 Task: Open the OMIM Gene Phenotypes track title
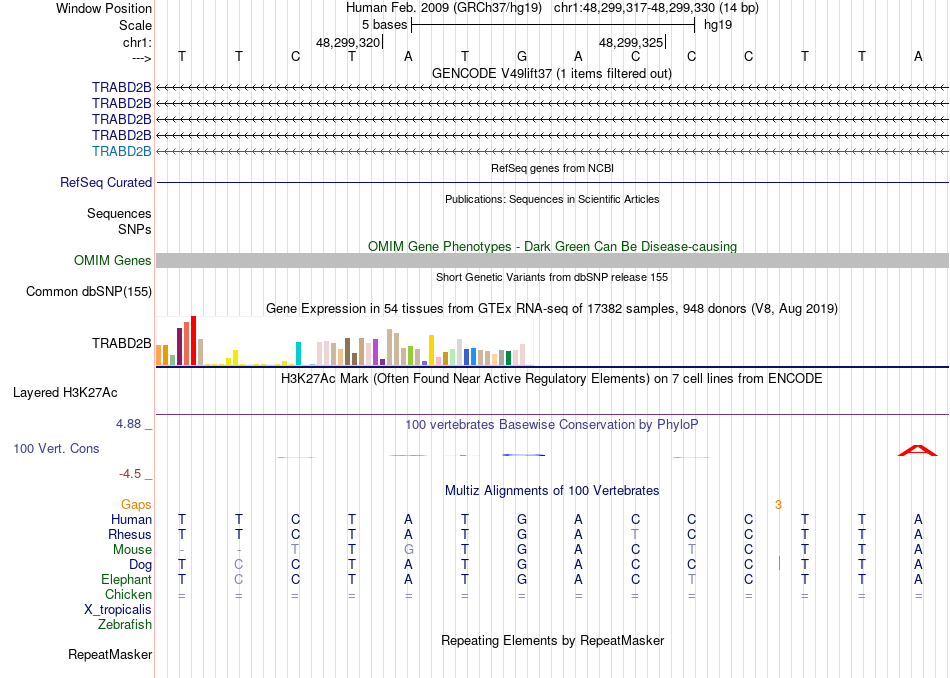pos(552,247)
